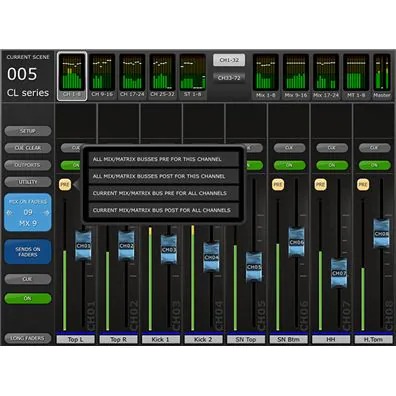Choose Current Mix/Matrix Bus Pre For All Channels
Screen dimensions: 396x396
164,193
